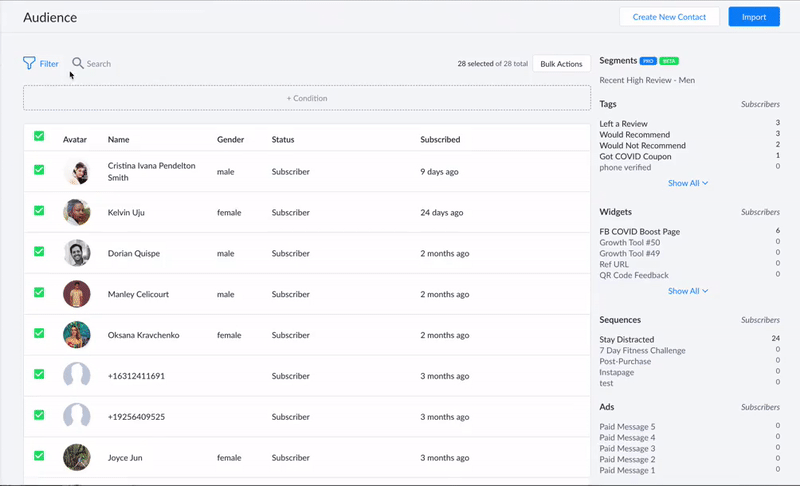
Task: Open Dorian Quispe contact name
Action: tap(134, 253)
